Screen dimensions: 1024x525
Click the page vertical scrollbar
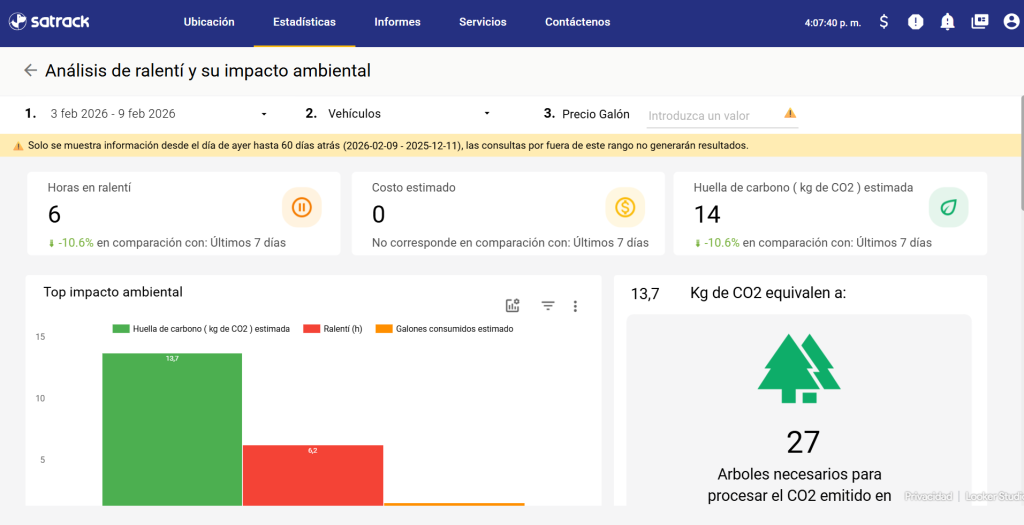tap(1021, 153)
